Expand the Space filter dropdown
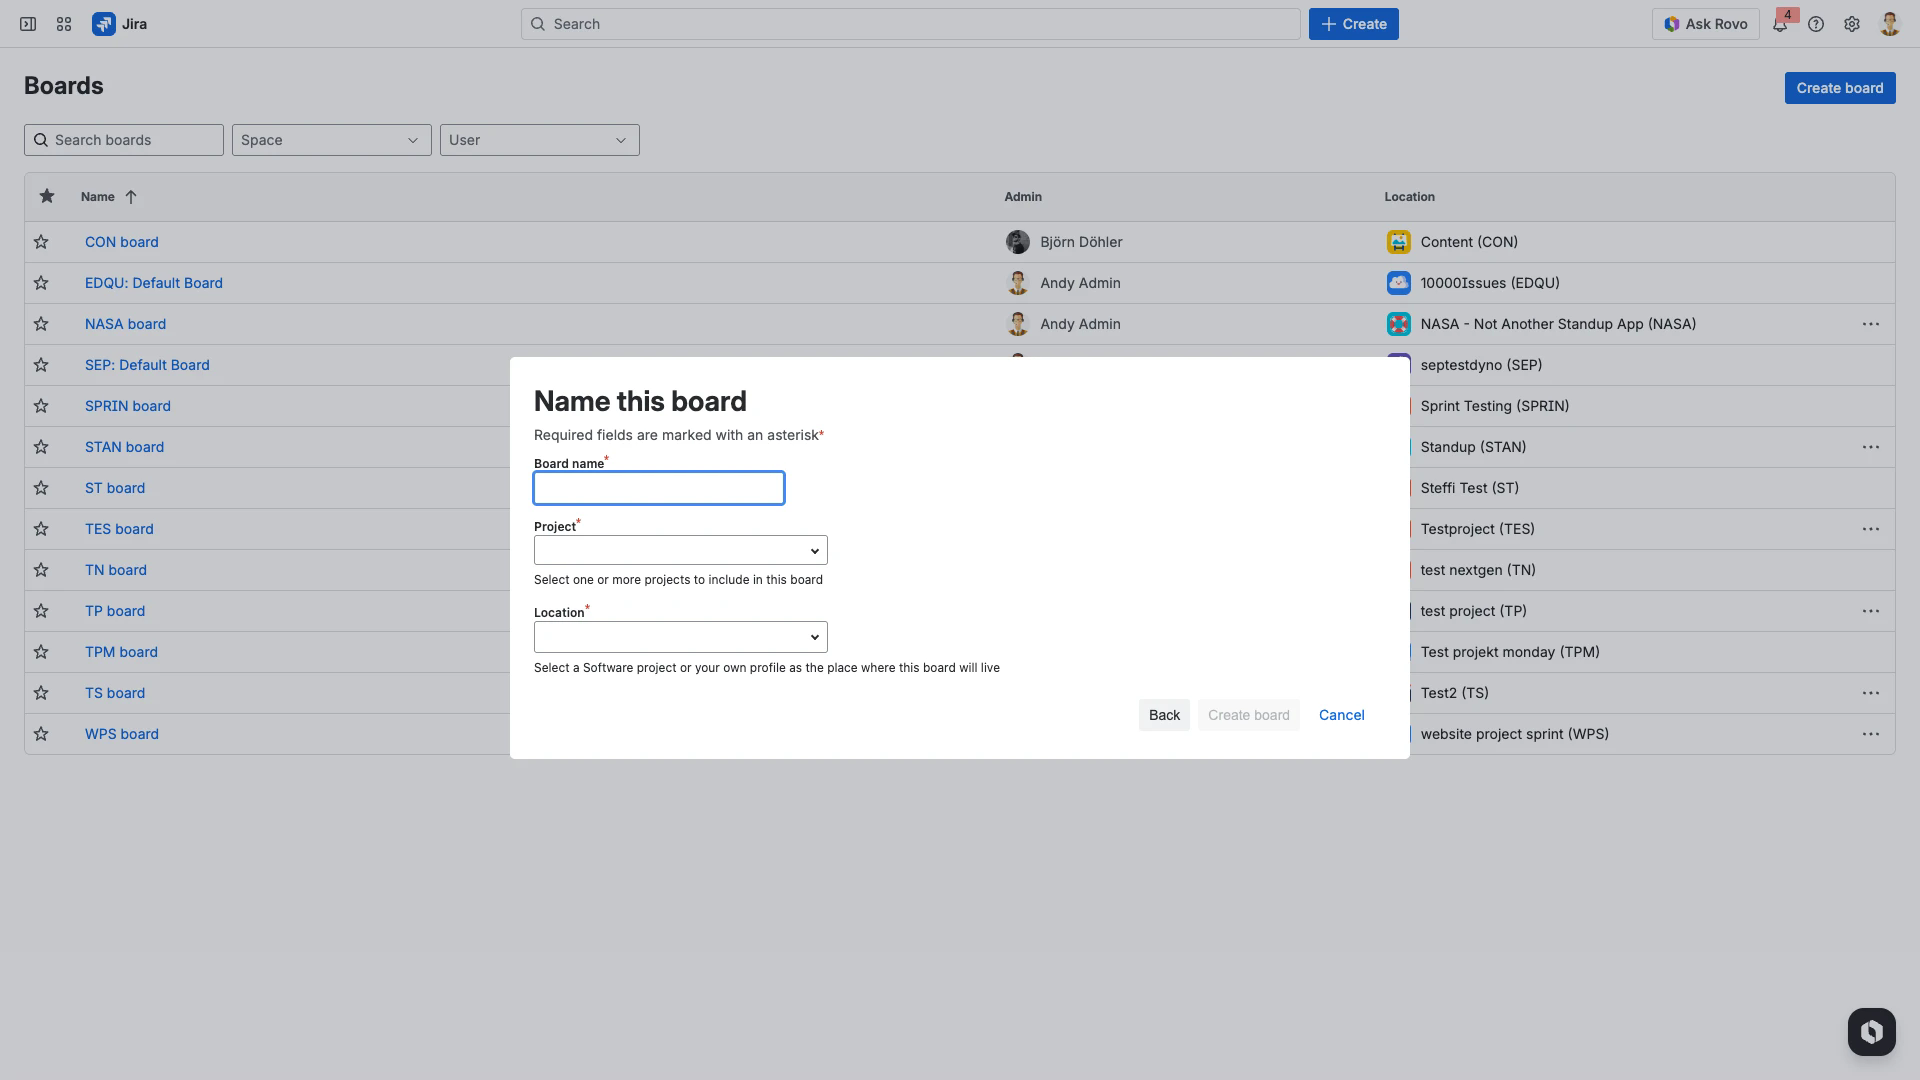This screenshot has width=1920, height=1080. pyautogui.click(x=331, y=140)
